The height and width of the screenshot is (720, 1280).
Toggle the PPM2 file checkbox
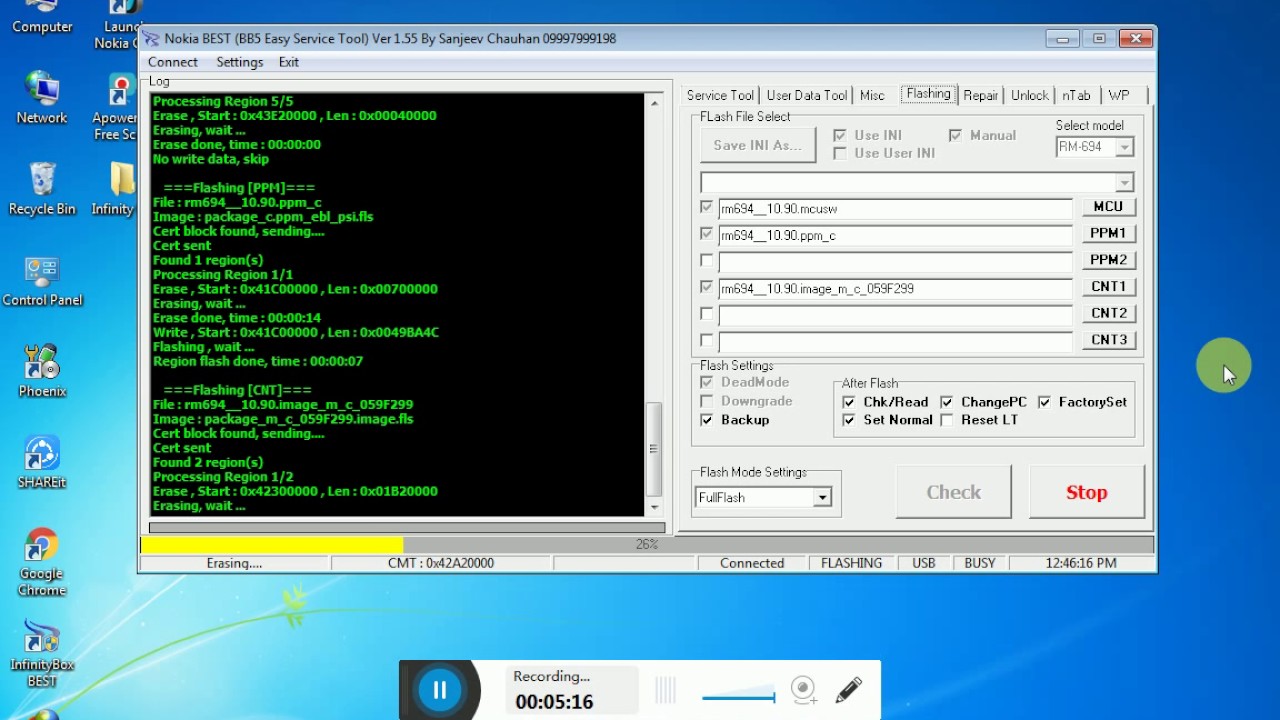pyautogui.click(x=707, y=261)
